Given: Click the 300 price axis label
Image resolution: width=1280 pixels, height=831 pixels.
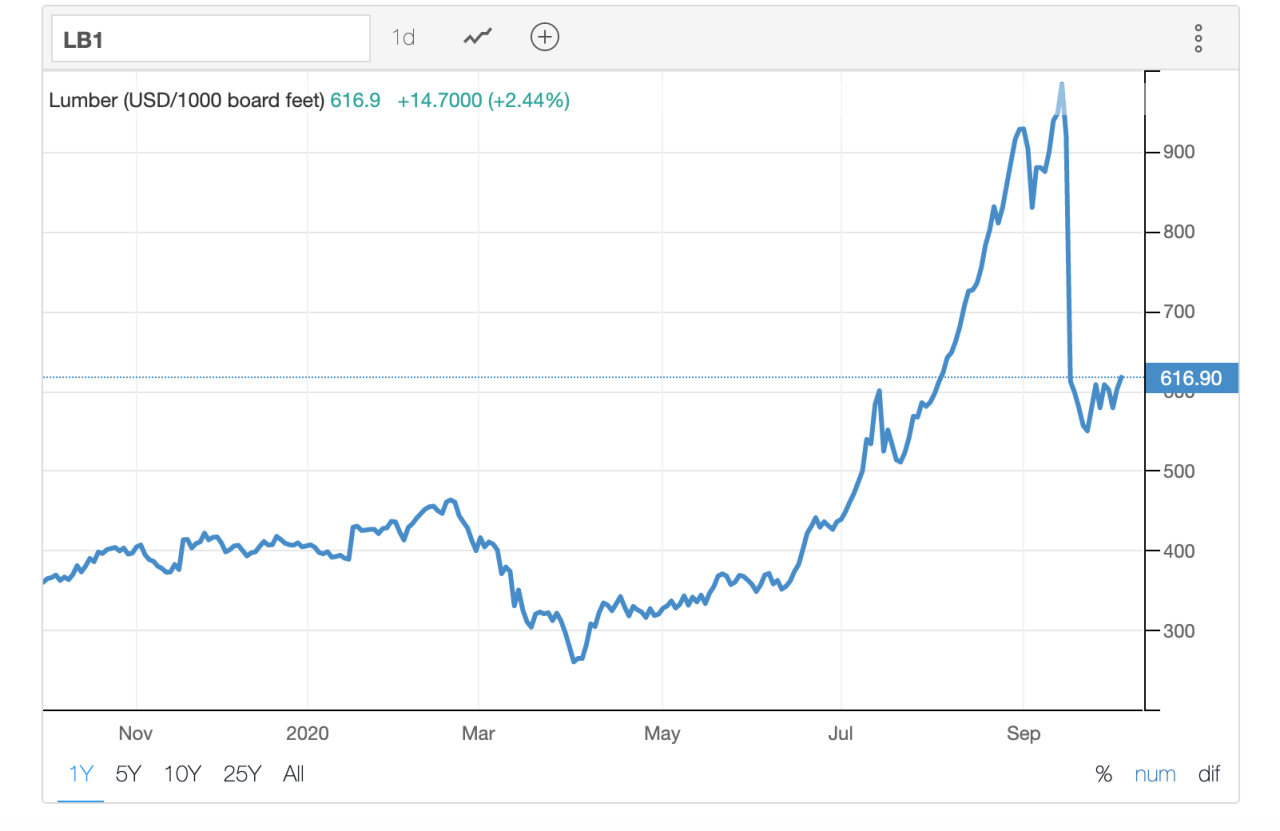Looking at the screenshot, I should (1179, 631).
